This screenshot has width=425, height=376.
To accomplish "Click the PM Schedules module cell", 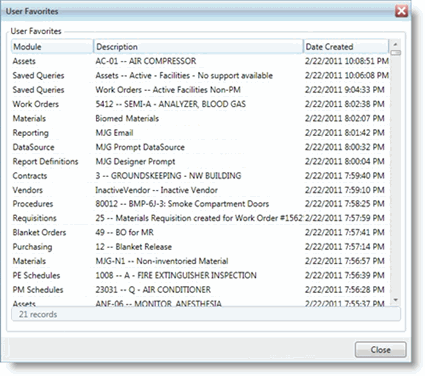I will click(38, 290).
